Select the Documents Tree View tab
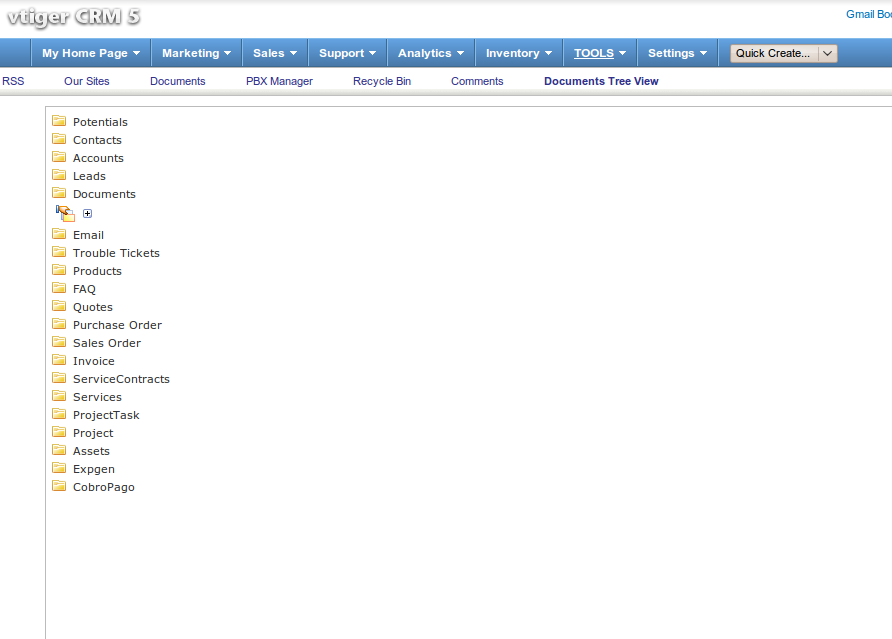Image resolution: width=892 pixels, height=639 pixels. 601,81
